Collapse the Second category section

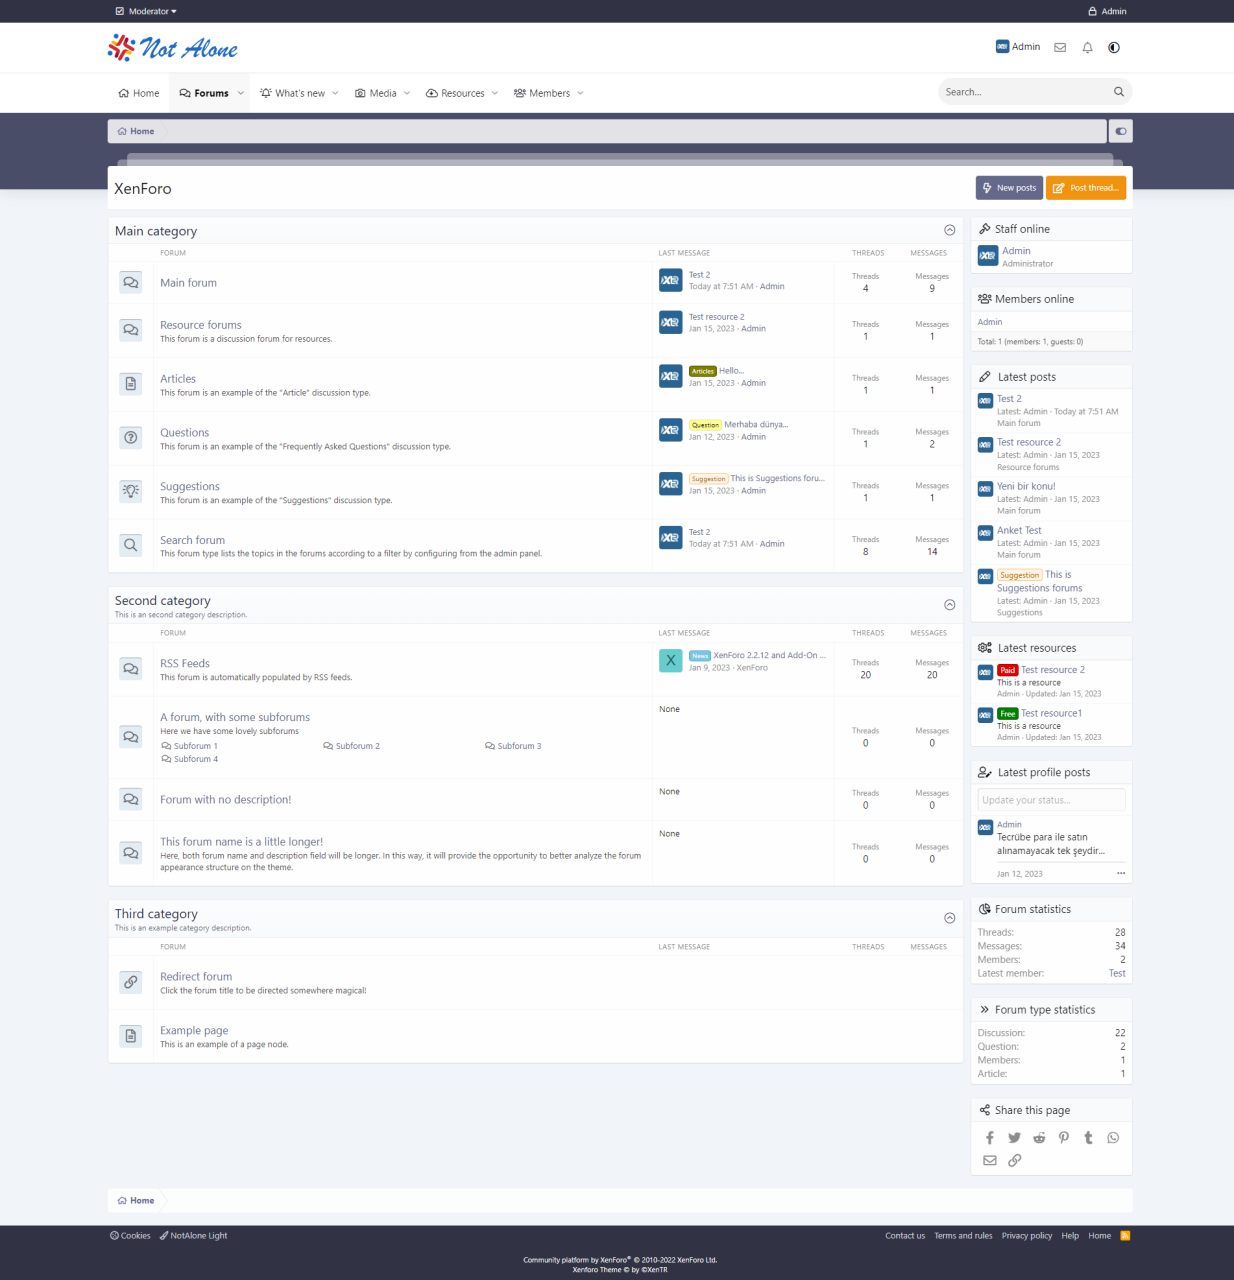tap(950, 605)
